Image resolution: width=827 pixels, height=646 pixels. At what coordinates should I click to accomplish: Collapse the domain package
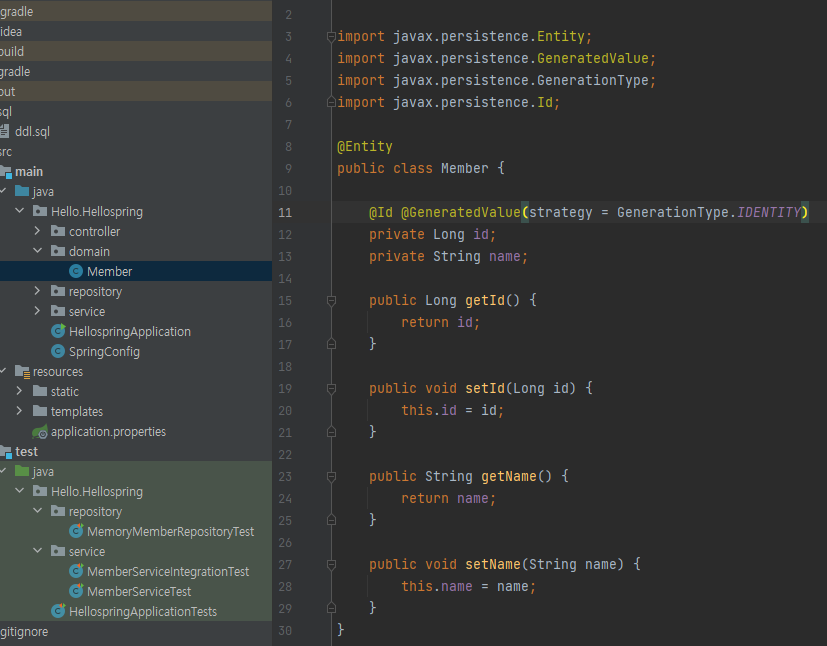37,251
